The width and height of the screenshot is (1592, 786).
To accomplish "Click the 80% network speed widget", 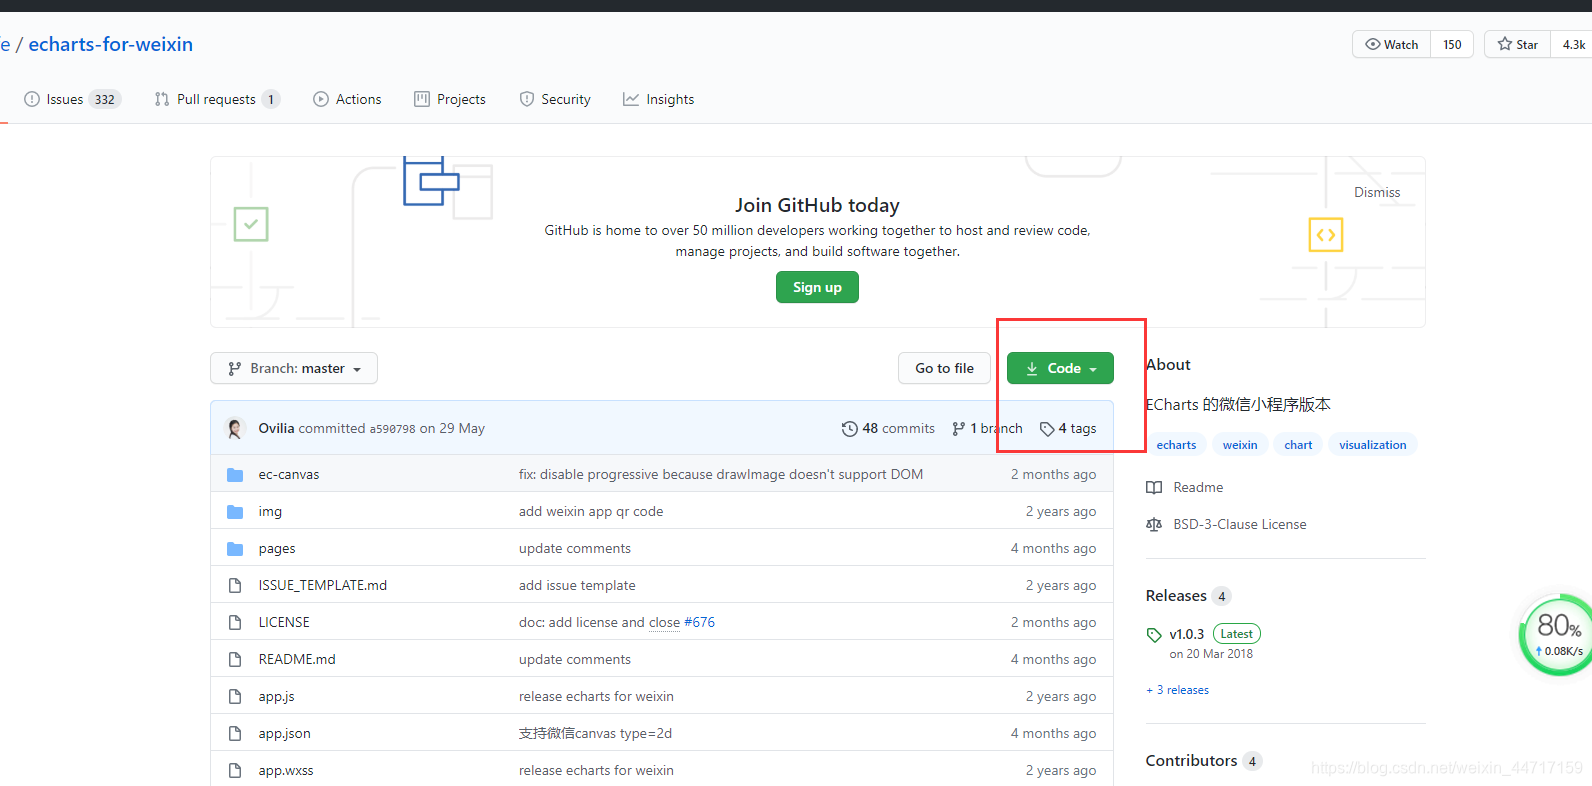I will 1558,635.
